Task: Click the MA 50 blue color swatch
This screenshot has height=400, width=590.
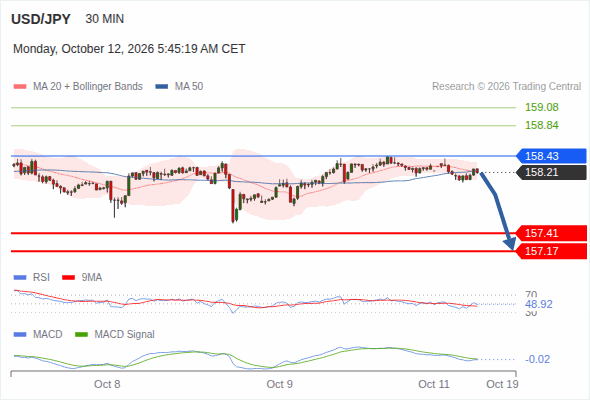Action: pyautogui.click(x=162, y=87)
